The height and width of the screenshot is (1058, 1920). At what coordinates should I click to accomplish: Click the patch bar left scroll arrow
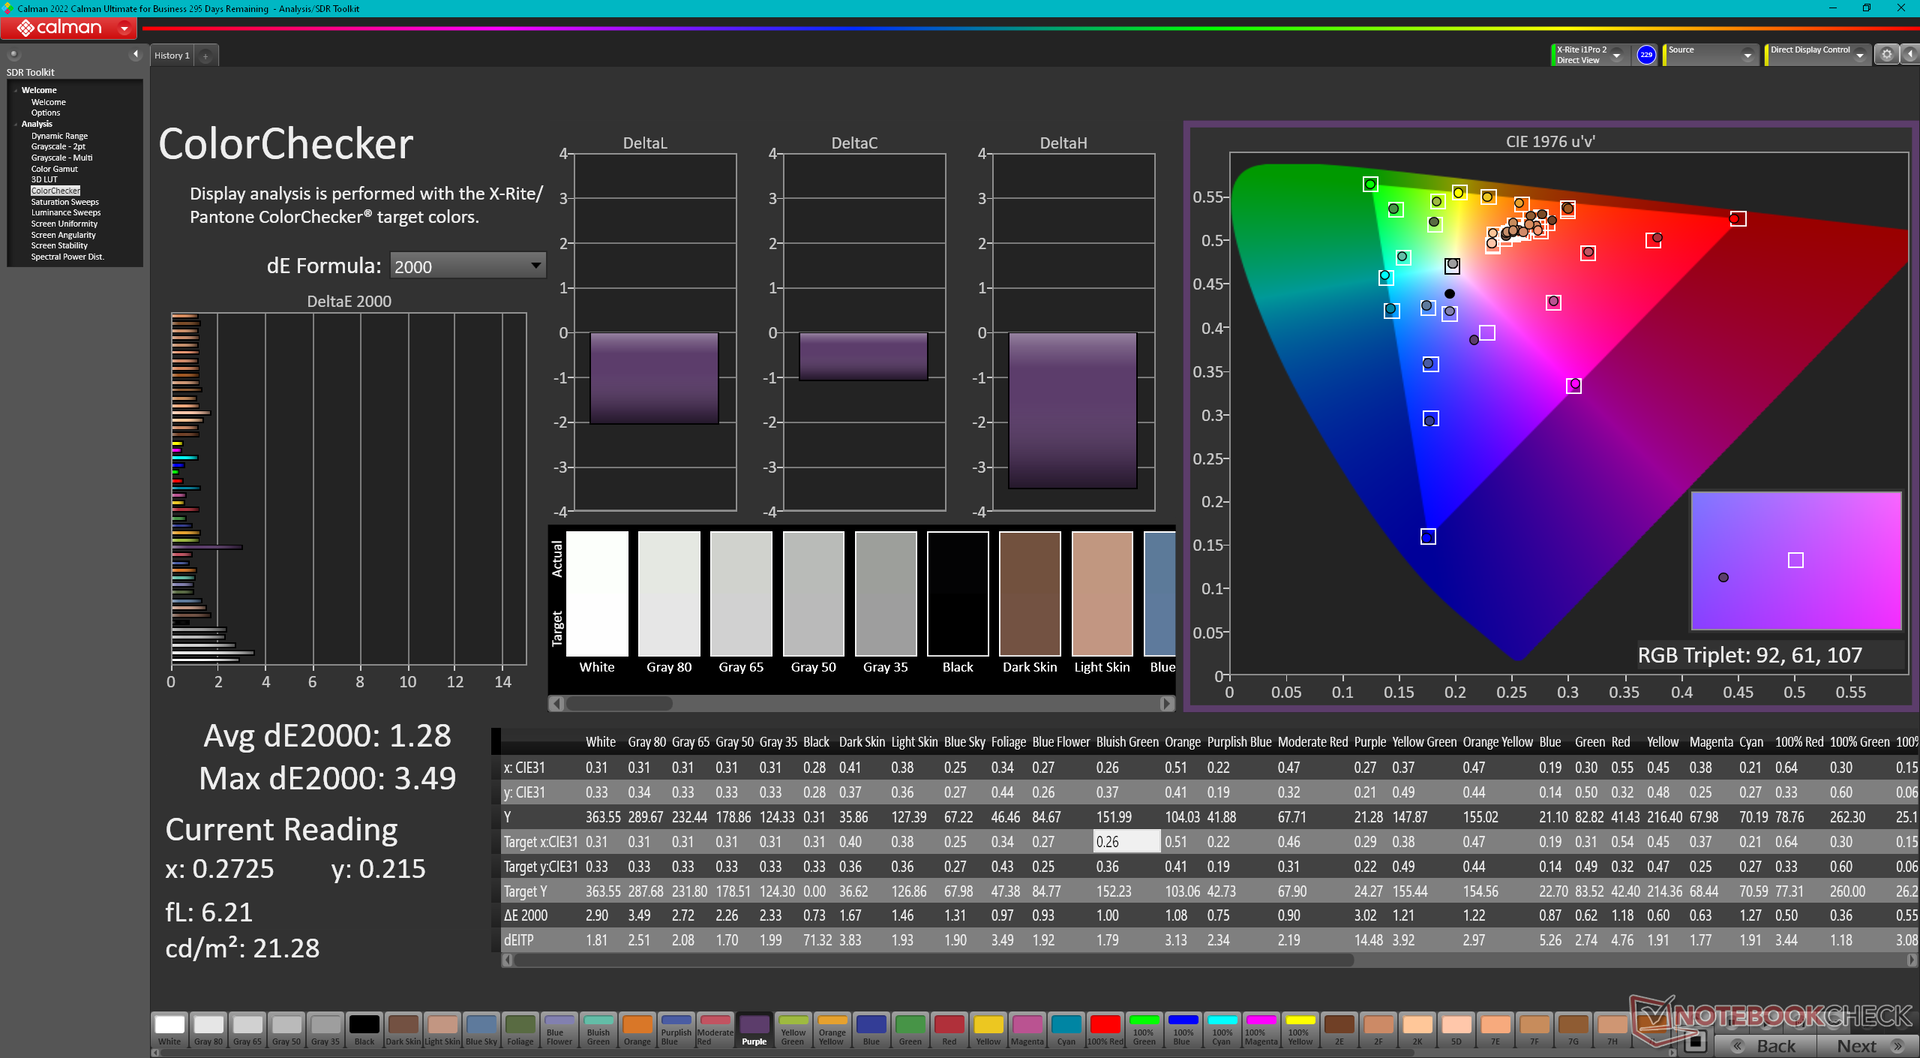tap(155, 1053)
